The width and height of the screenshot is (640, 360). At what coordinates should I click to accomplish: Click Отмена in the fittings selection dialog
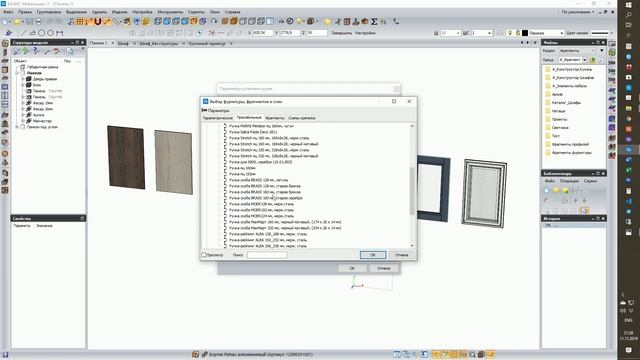pos(402,255)
